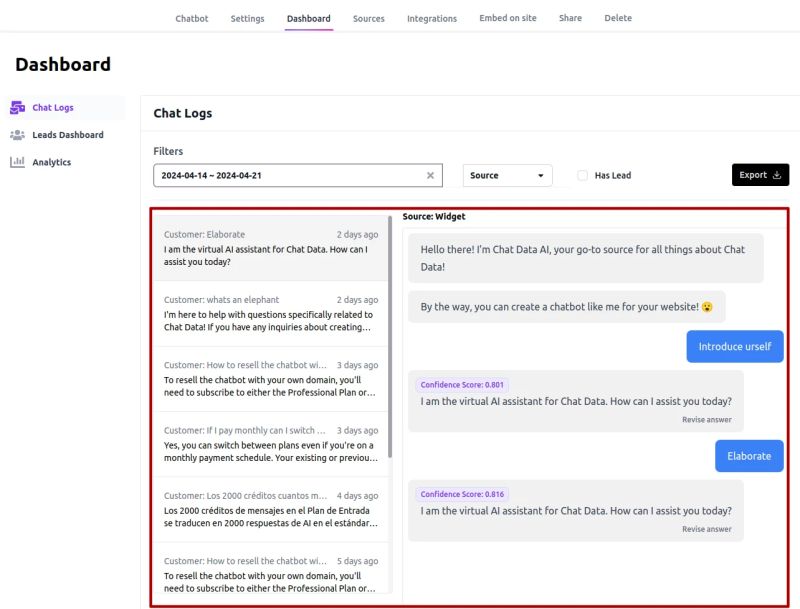Open the 3 days ago resell chatbot log
Image resolution: width=800 pixels, height=609 pixels.
coord(271,378)
